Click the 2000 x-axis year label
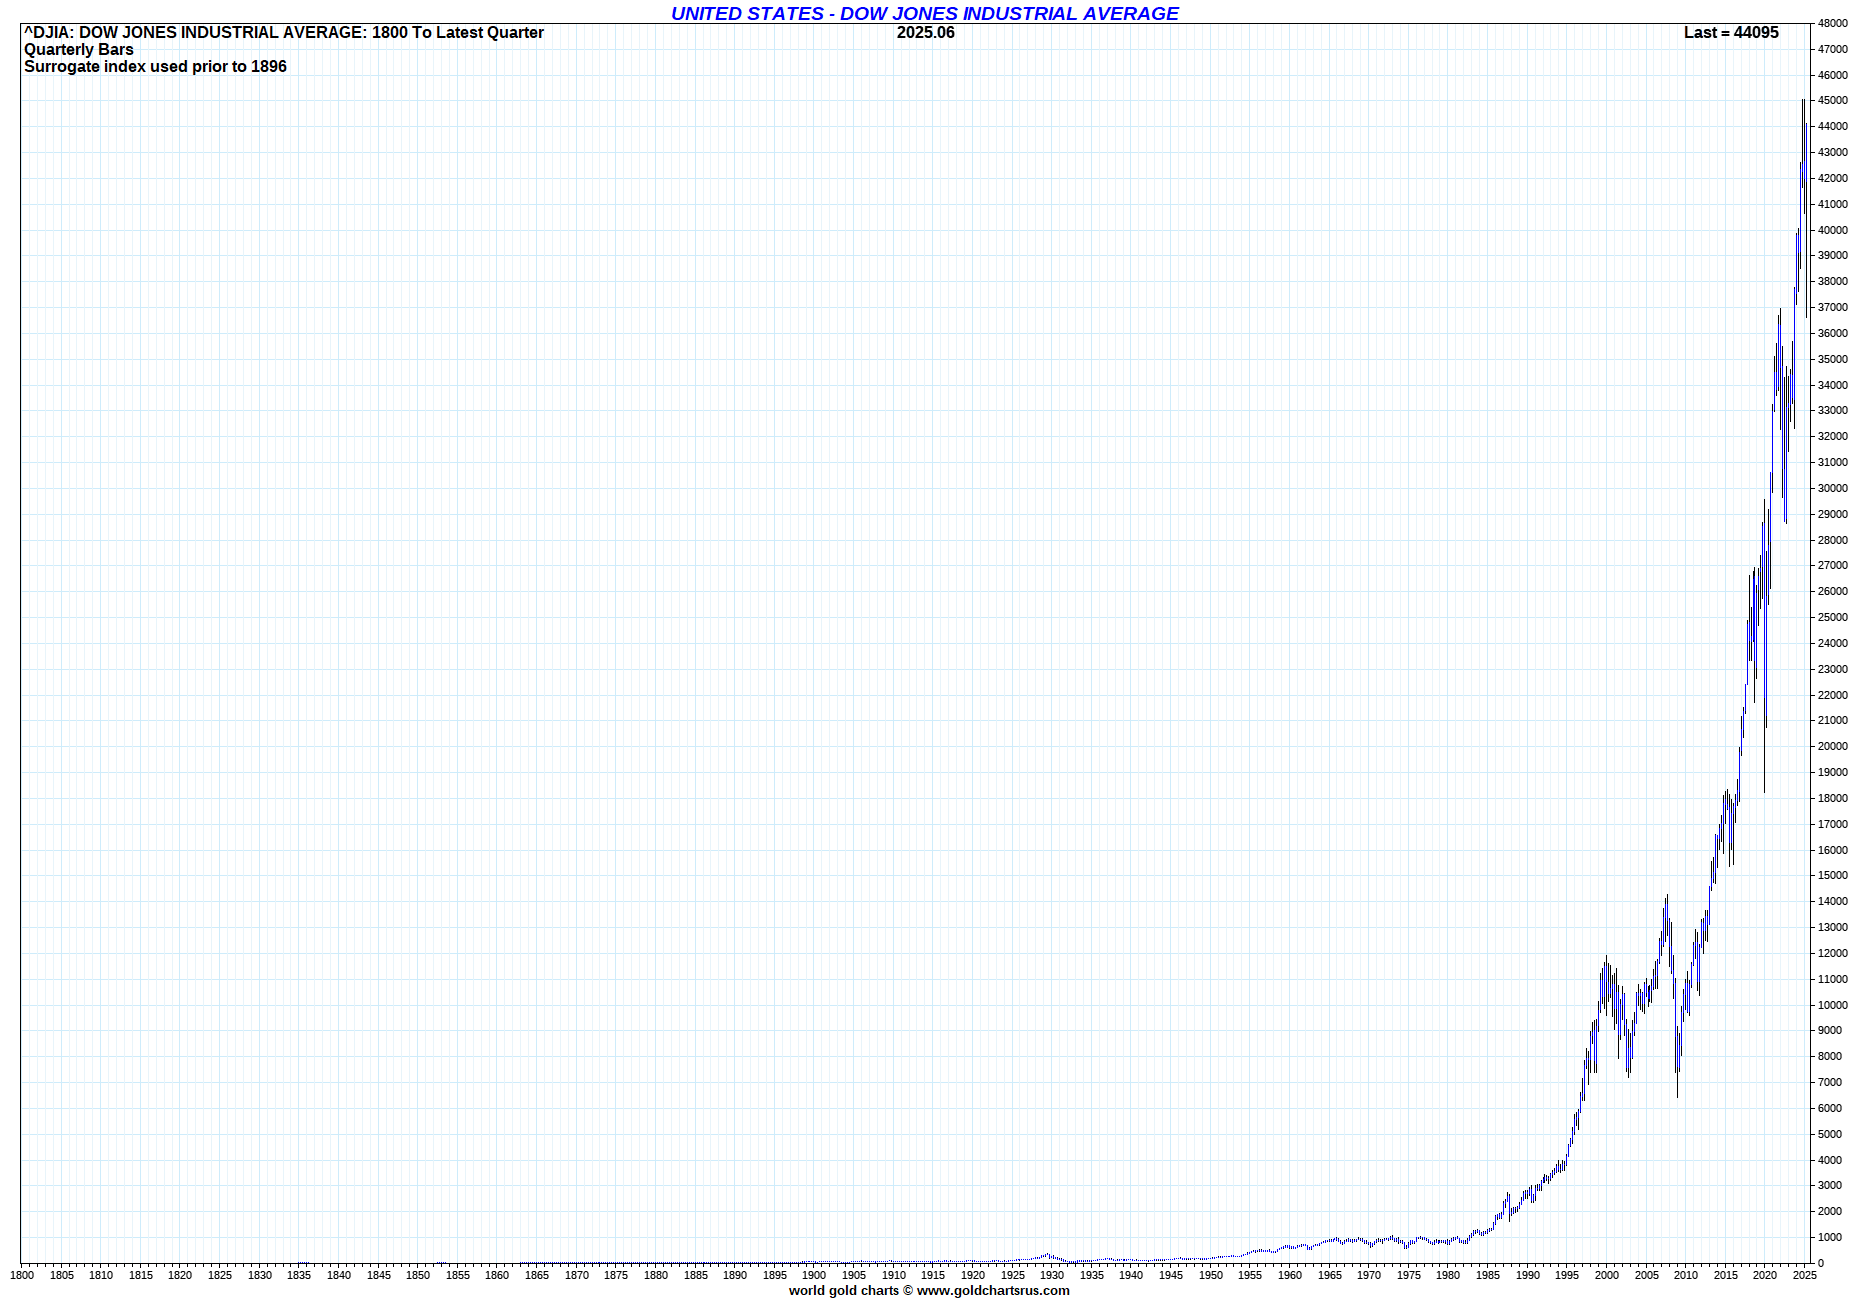Viewport: 1850px width, 1300px height. (x=1607, y=1275)
